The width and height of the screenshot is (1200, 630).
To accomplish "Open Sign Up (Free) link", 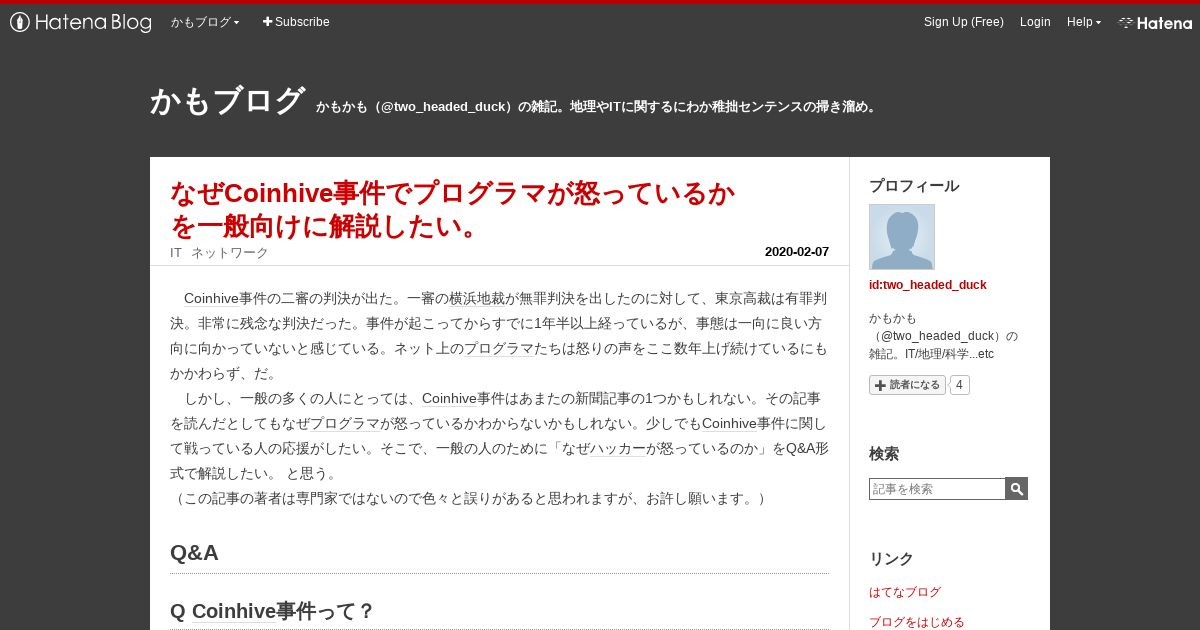I will pos(964,22).
